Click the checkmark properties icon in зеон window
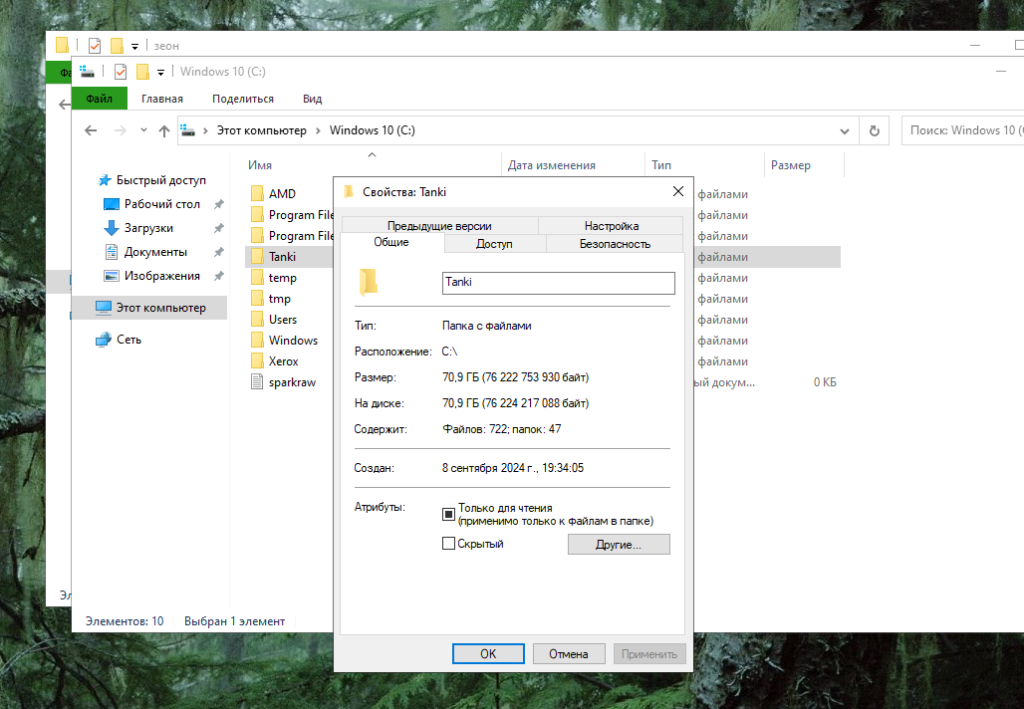 [95, 46]
